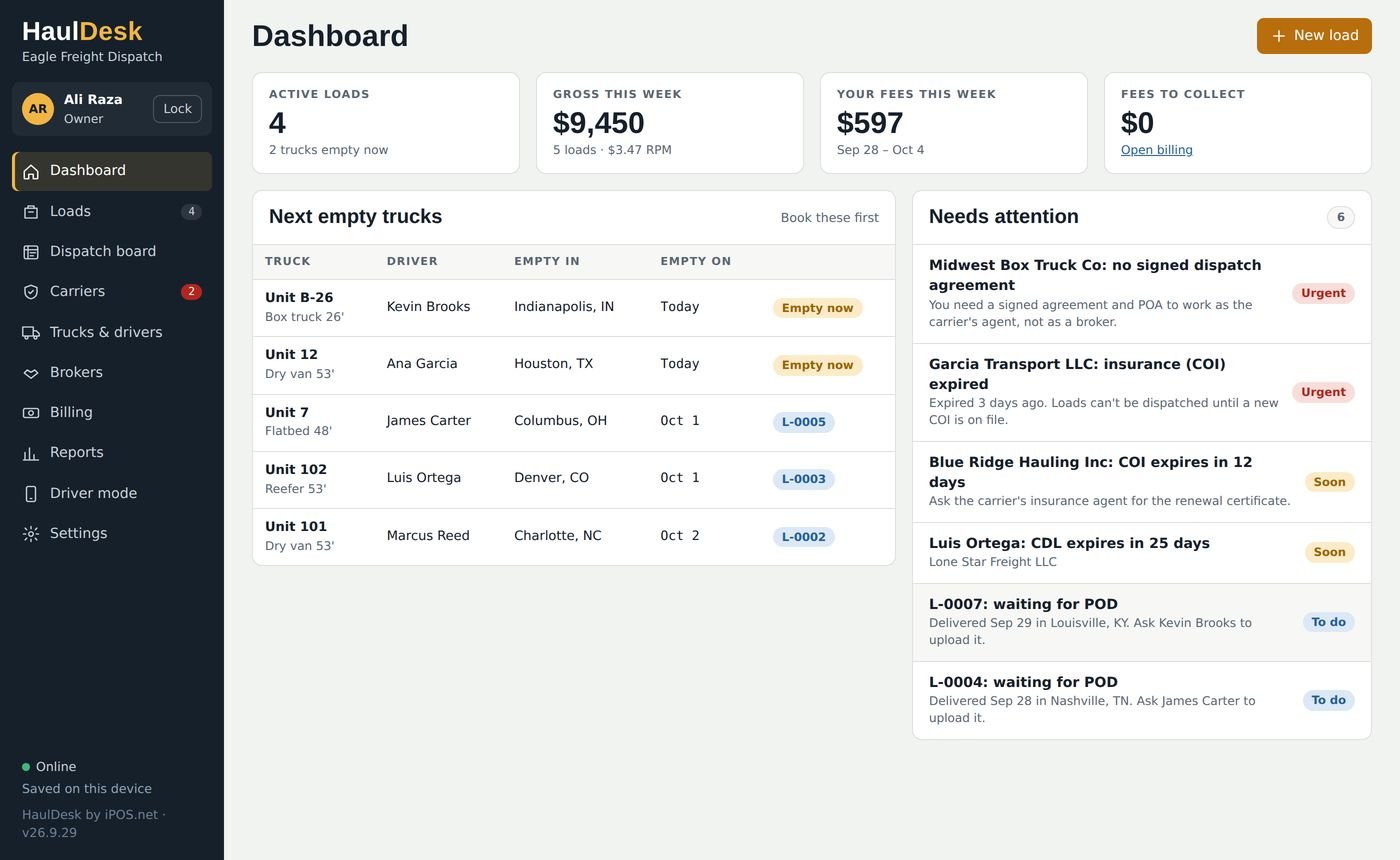Click Empty now badge for Unit B-26
Viewport: 1400px width, 860px height.
(817, 308)
